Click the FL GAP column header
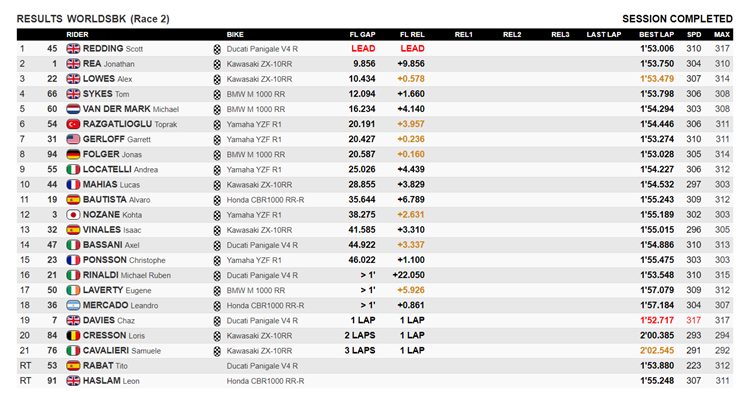The height and width of the screenshot is (393, 745). click(x=363, y=34)
